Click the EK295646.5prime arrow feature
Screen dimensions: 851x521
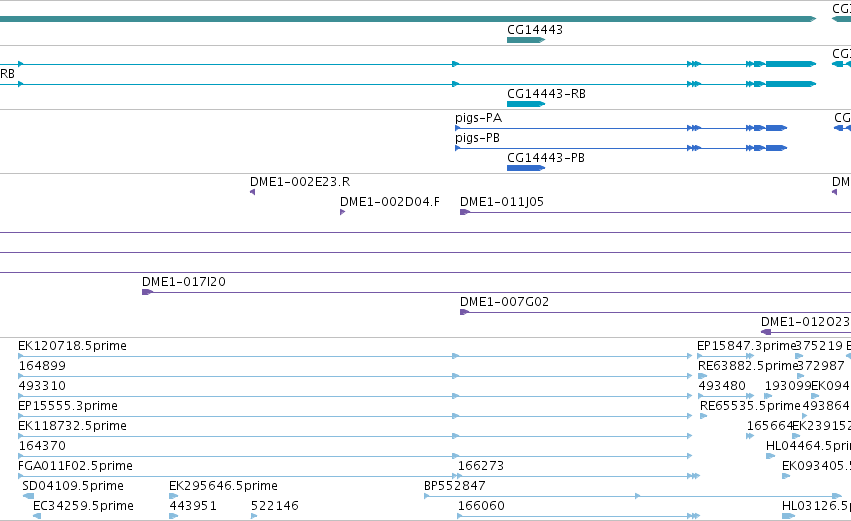click(x=174, y=496)
